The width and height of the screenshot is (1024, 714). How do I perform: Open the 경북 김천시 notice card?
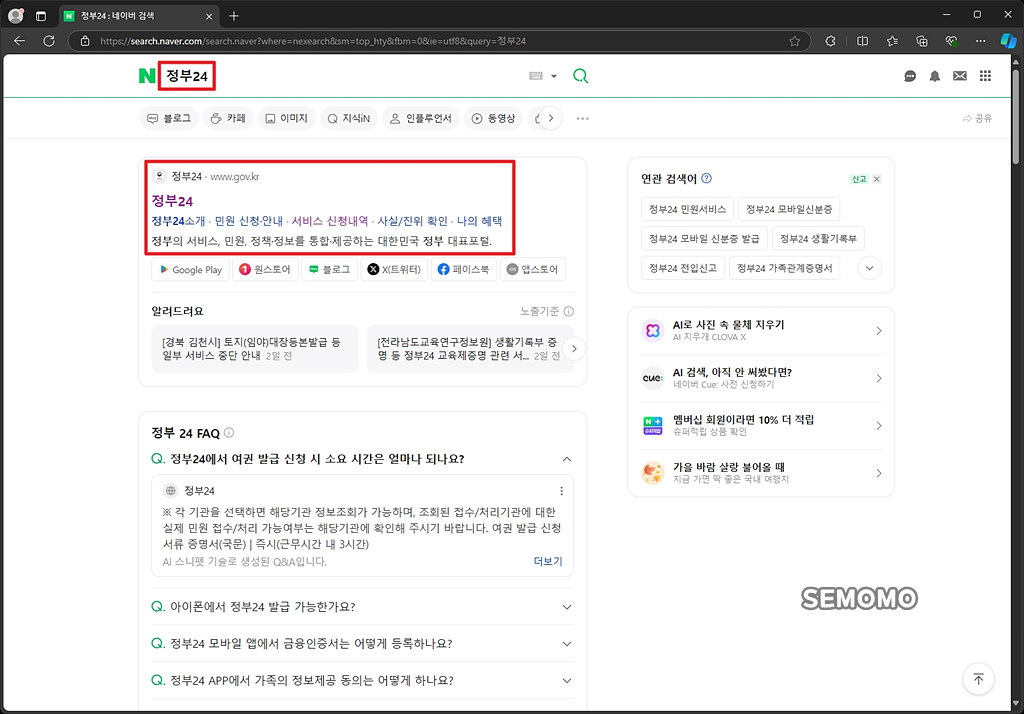point(255,349)
